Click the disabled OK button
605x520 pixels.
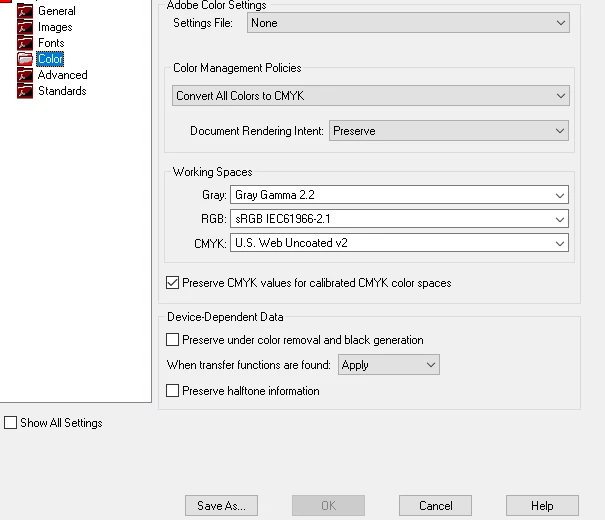tap(328, 506)
